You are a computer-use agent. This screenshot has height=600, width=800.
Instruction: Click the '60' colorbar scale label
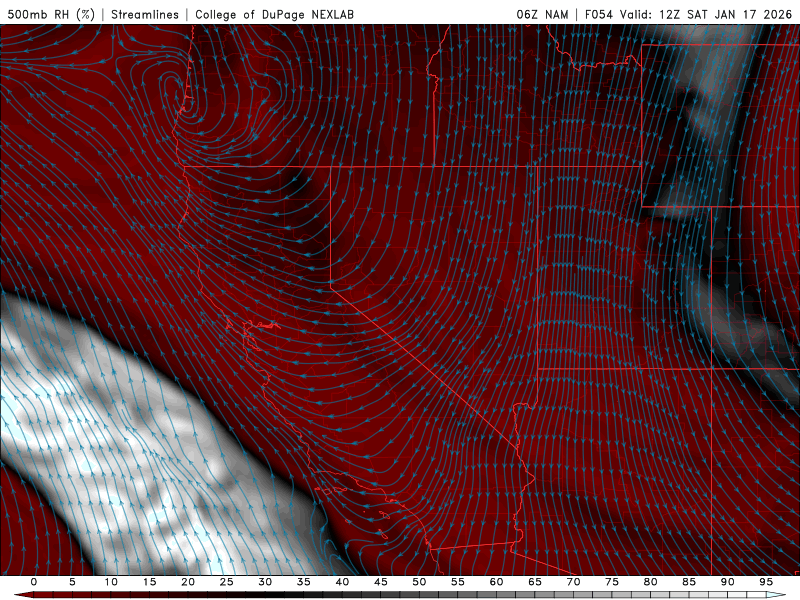point(496,582)
